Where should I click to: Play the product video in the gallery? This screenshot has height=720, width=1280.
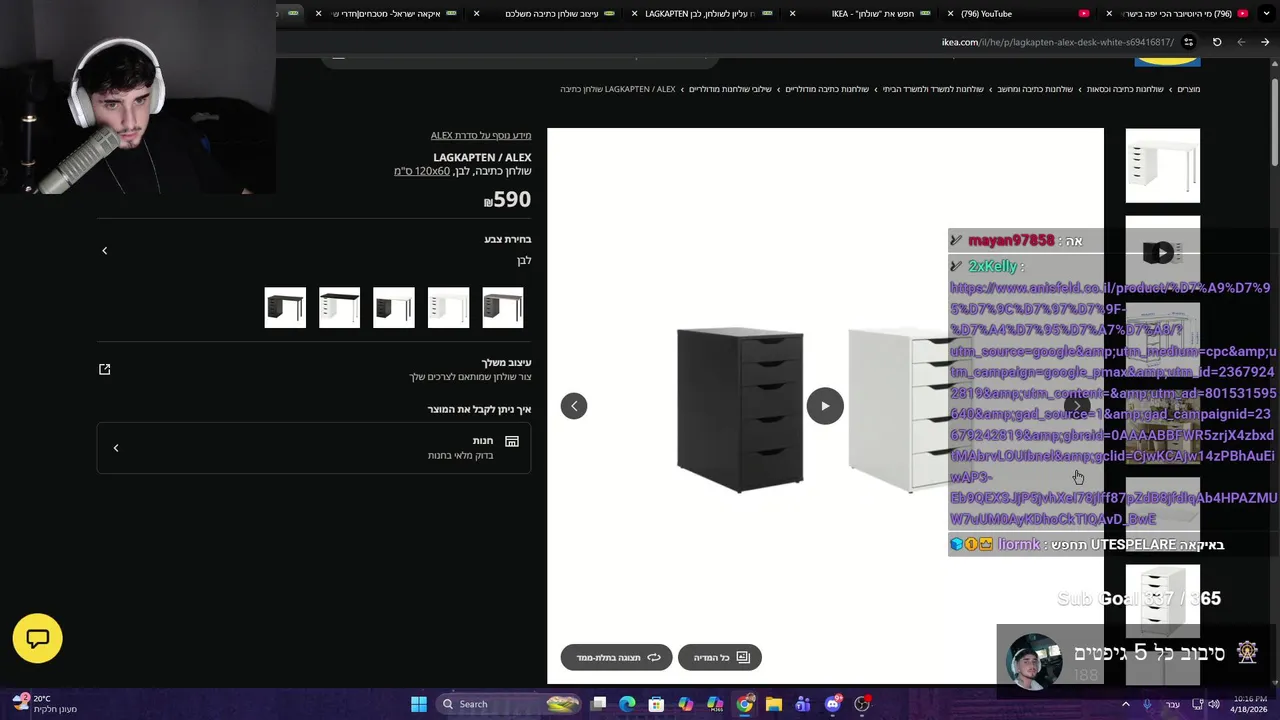click(825, 406)
